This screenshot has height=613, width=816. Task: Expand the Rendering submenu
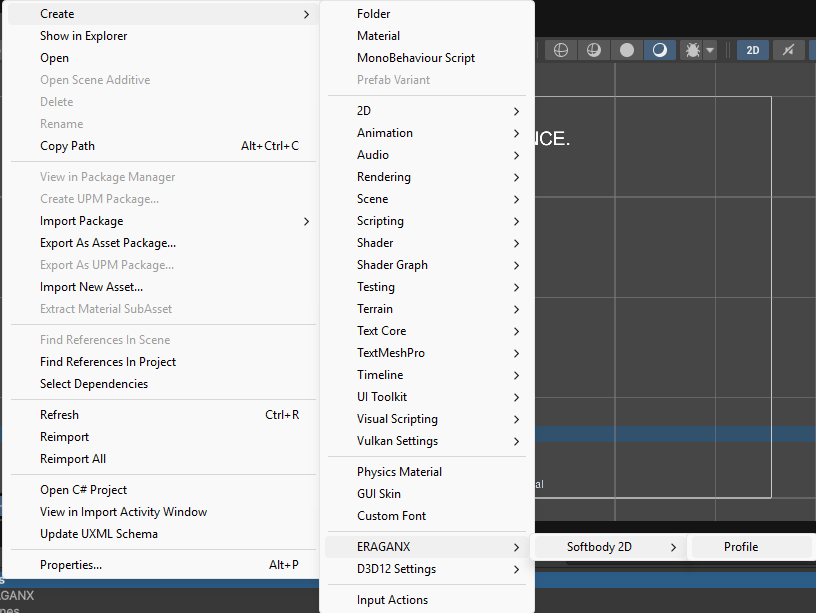point(427,177)
